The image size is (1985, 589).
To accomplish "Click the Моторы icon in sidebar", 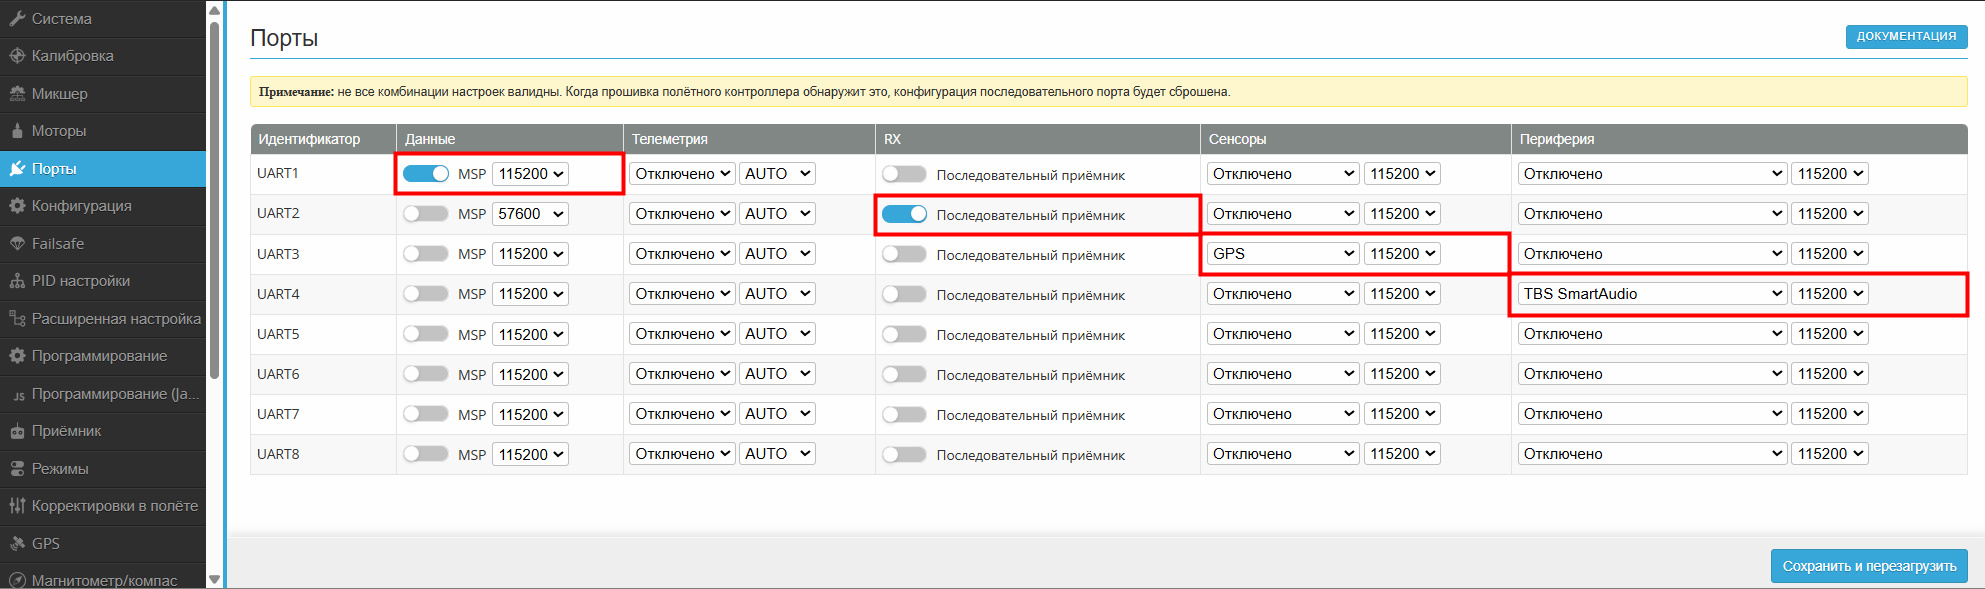I will tap(17, 131).
